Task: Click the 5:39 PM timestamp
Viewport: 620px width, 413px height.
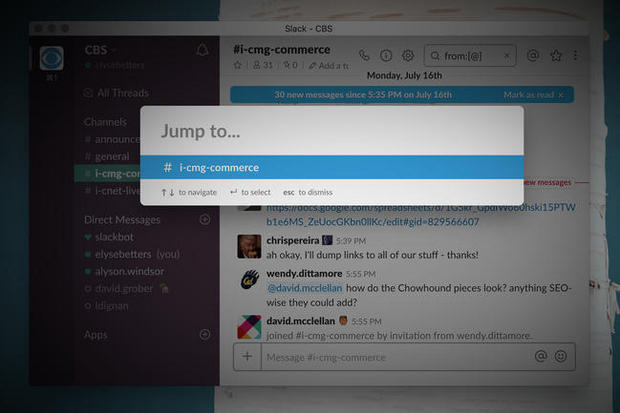Action: click(351, 241)
